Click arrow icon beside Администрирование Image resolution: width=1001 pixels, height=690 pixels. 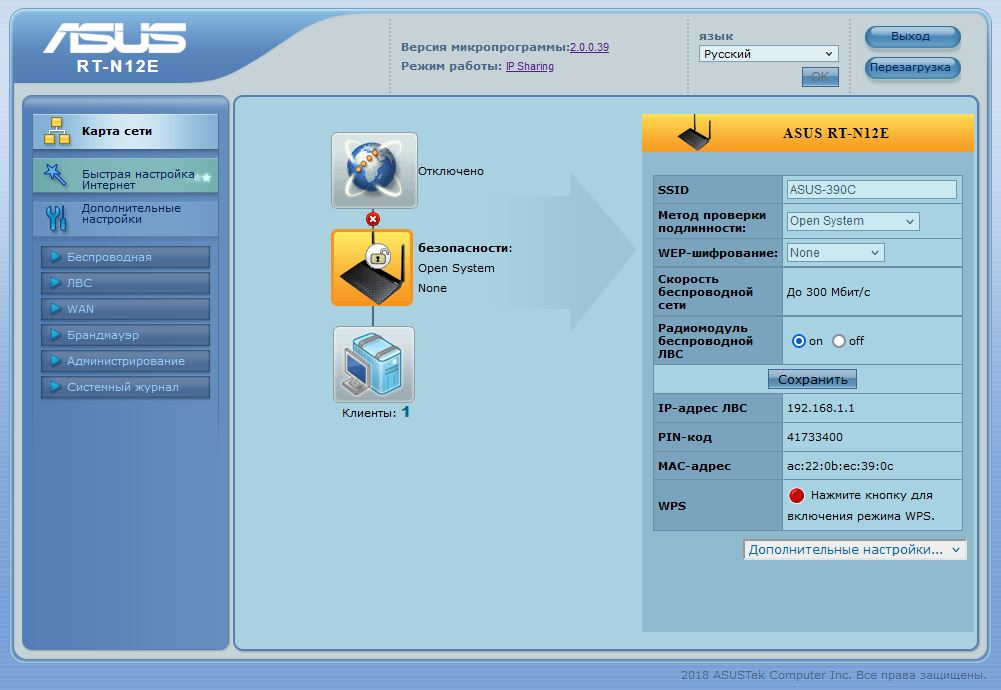pyautogui.click(x=56, y=361)
